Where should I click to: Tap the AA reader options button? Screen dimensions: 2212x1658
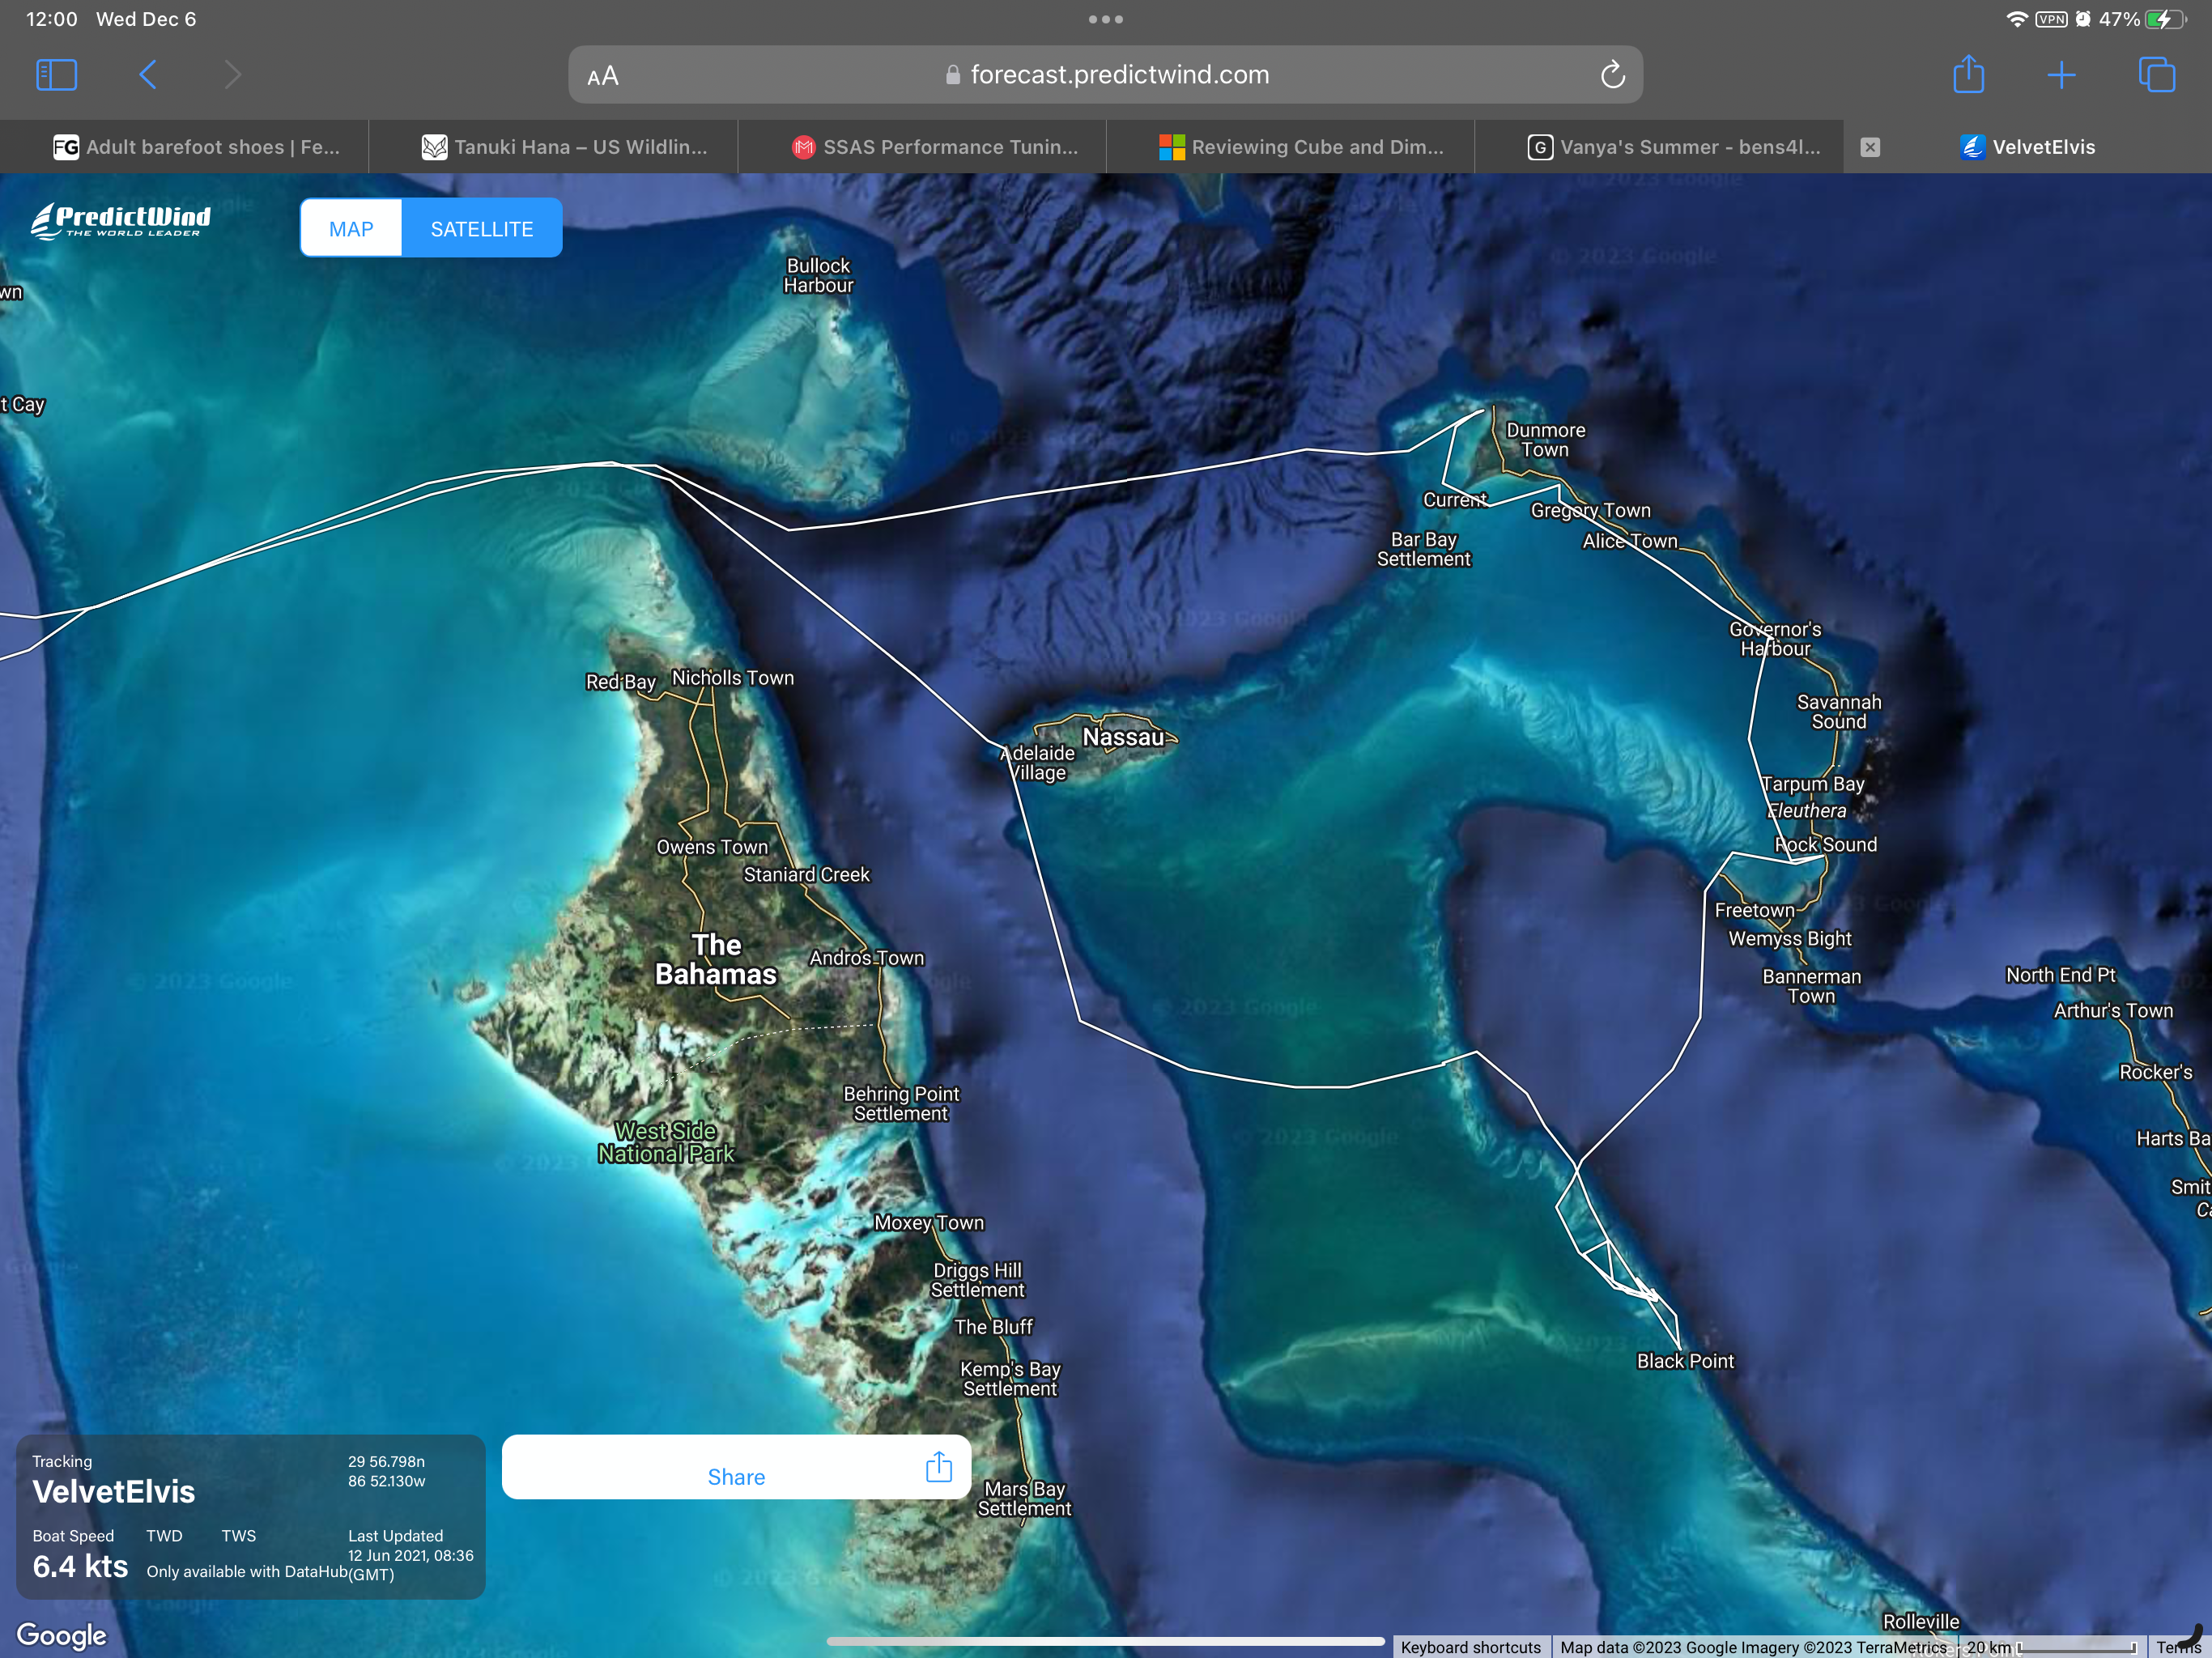pyautogui.click(x=603, y=76)
